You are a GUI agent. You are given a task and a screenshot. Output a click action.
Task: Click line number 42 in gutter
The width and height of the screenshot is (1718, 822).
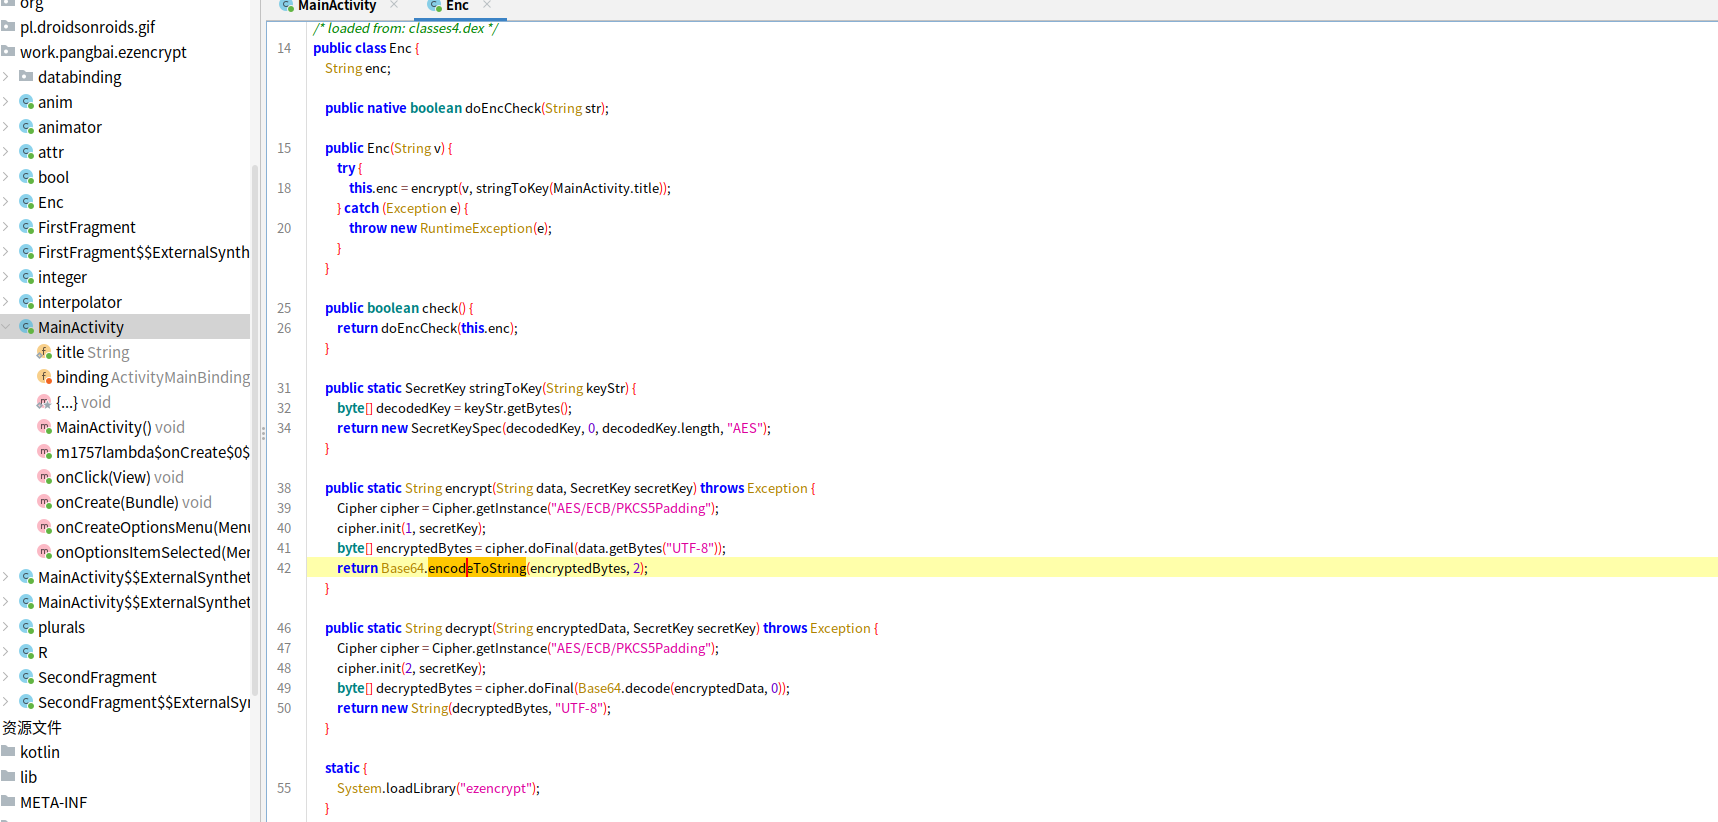(x=284, y=568)
